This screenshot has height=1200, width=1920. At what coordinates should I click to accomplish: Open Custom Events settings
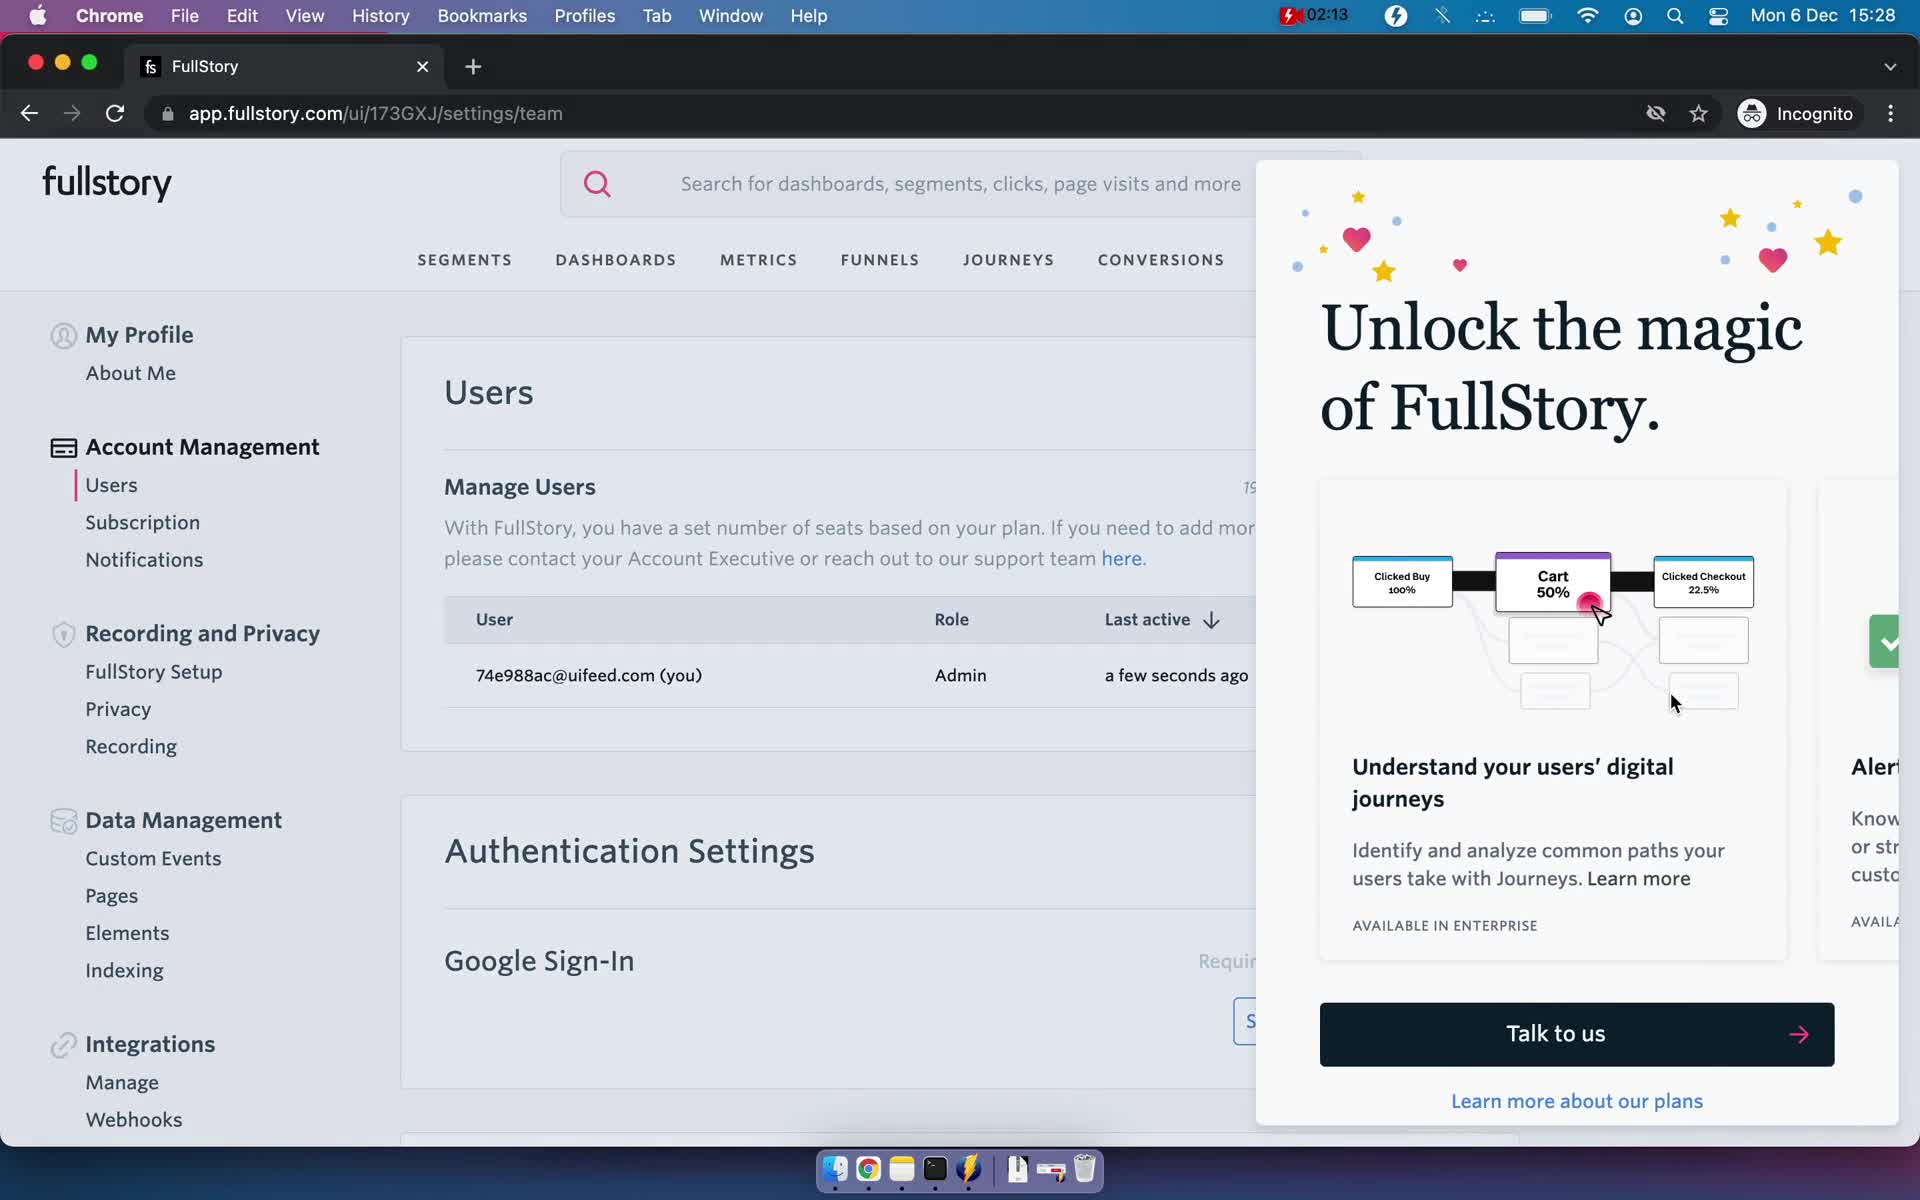[x=153, y=859]
